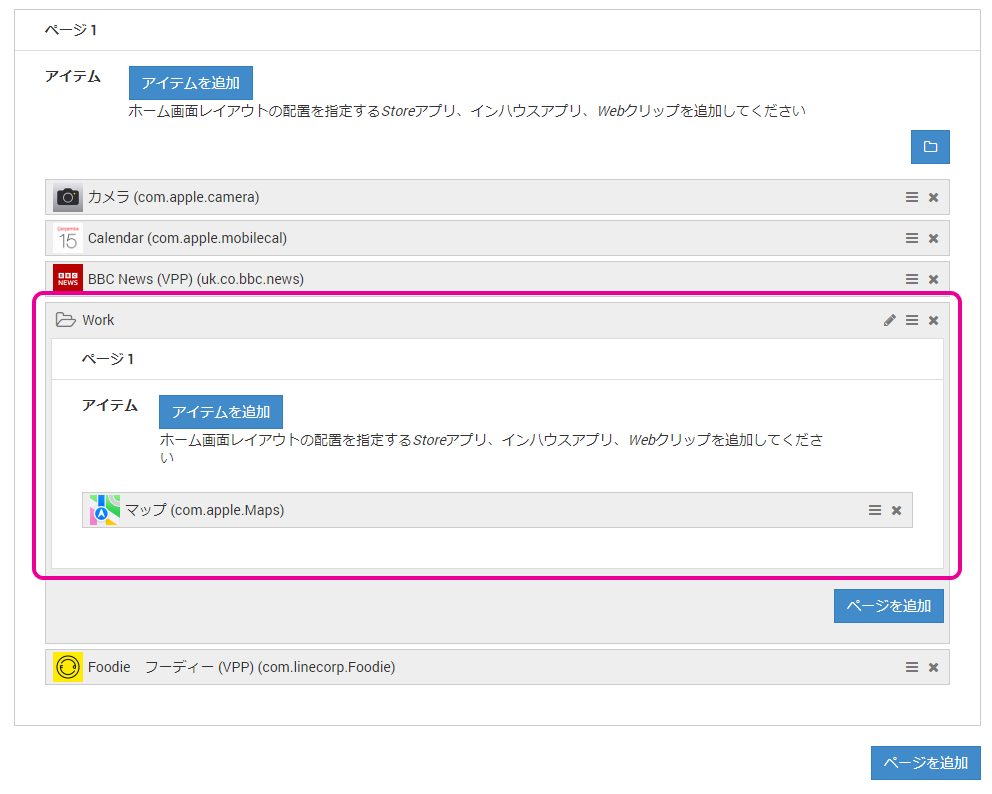
Task: Click the reorder handle for Foodie row
Action: pos(912,668)
